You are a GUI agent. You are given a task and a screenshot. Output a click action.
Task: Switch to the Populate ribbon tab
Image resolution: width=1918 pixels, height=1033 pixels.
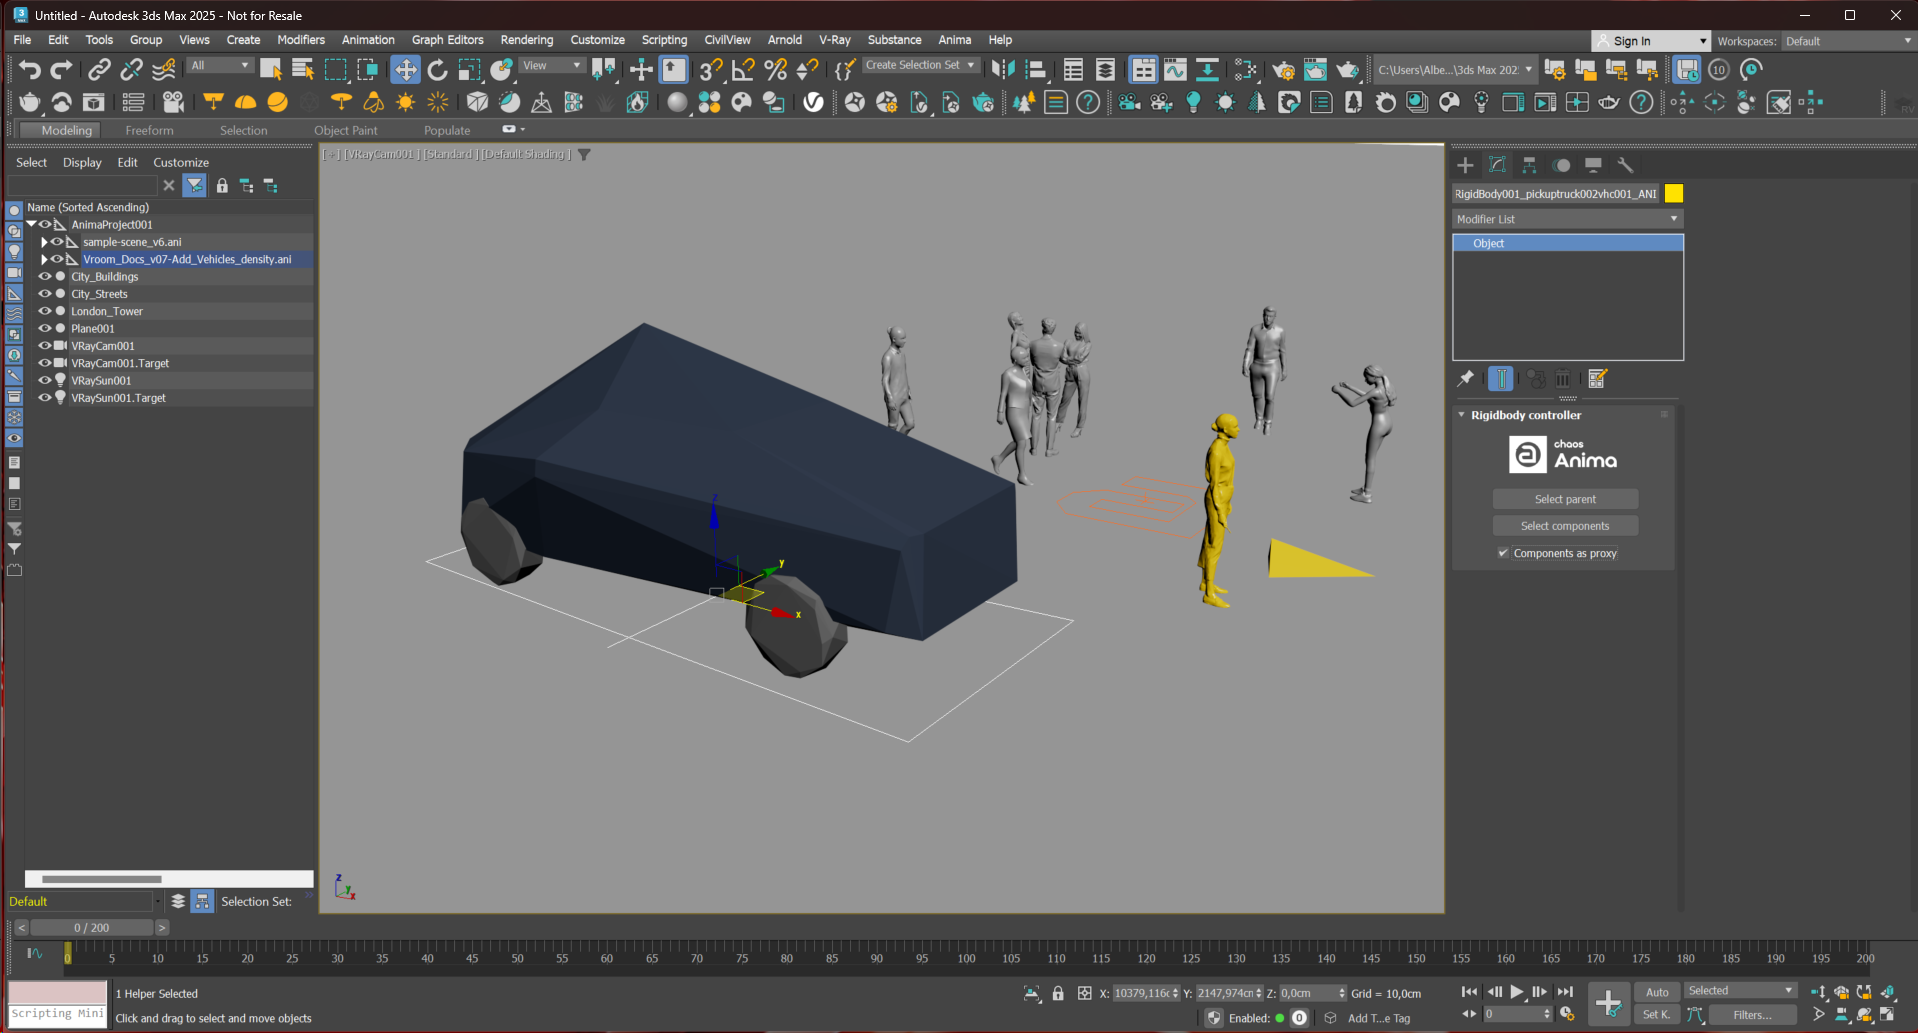[x=447, y=130]
